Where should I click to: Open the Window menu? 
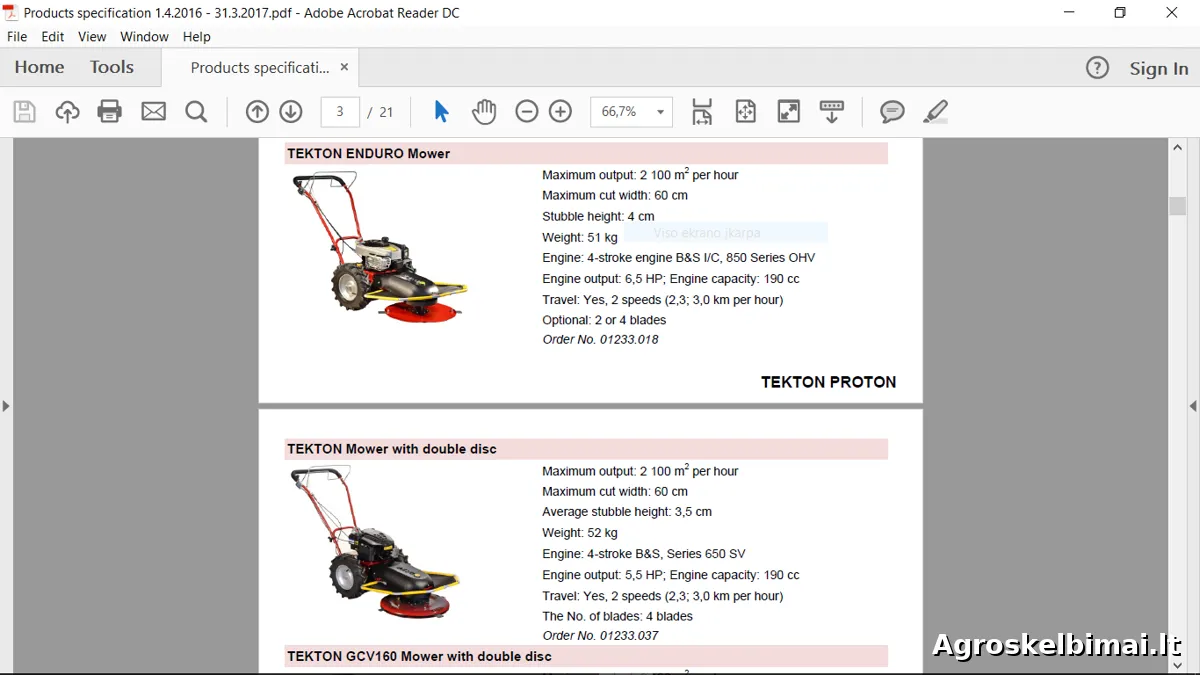[145, 36]
